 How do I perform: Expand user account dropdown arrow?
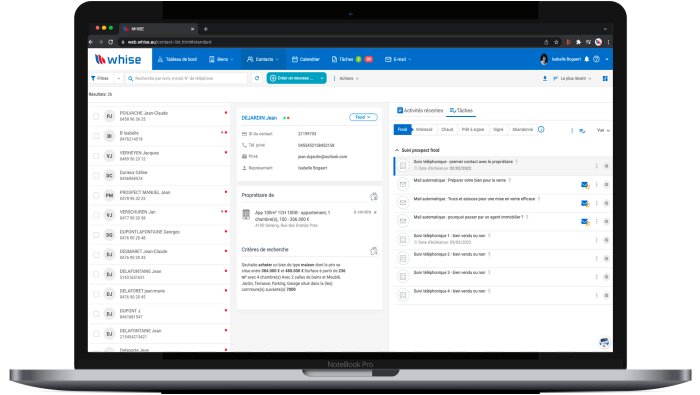[607, 59]
